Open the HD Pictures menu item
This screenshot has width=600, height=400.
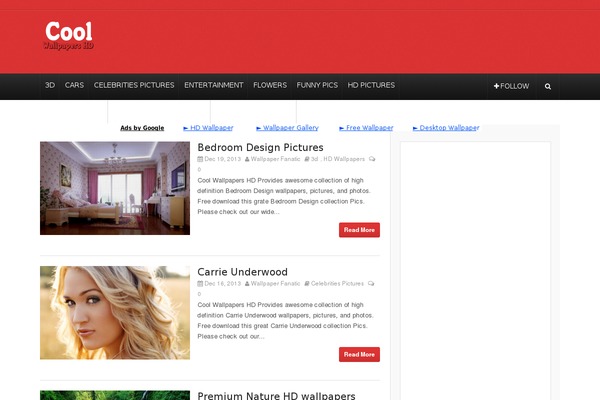[x=371, y=85]
